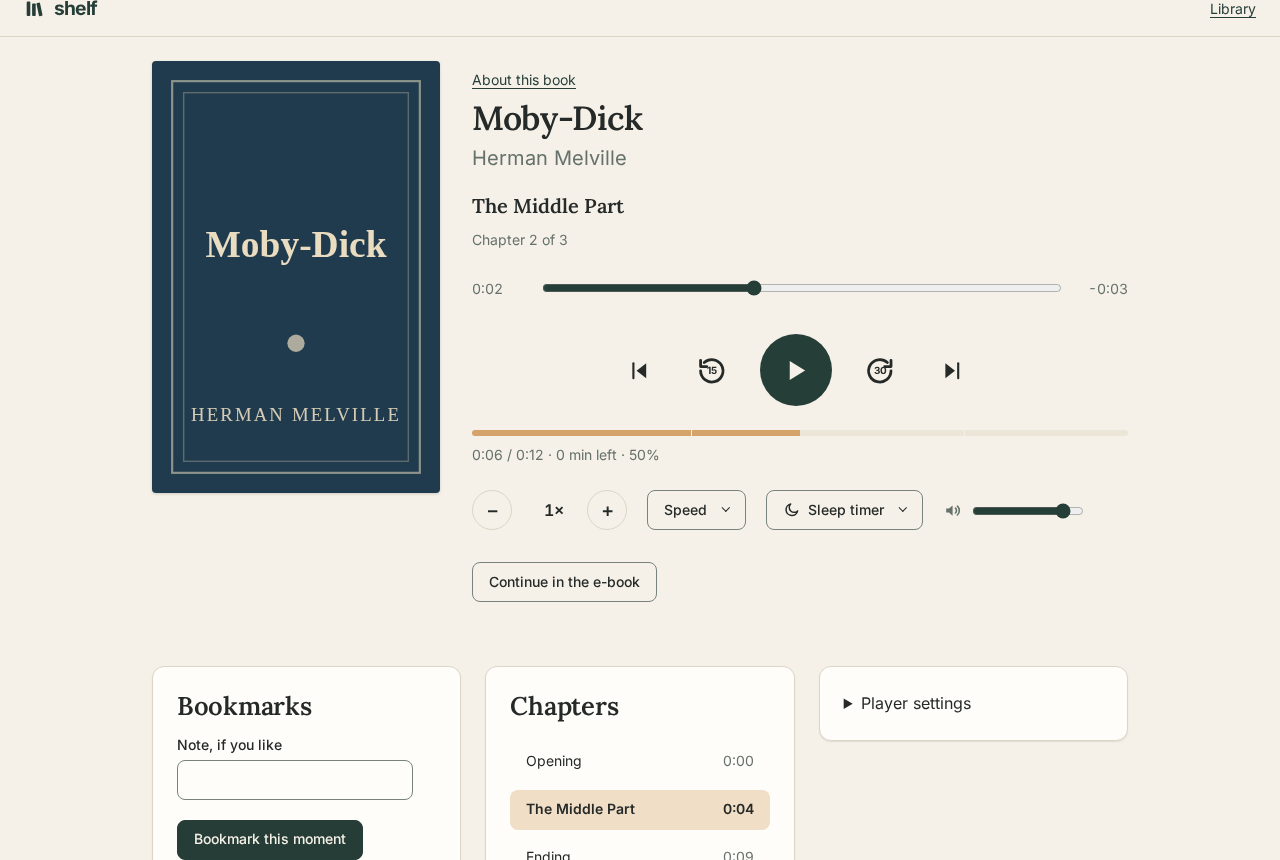Skip forward 30 seconds

tap(880, 370)
